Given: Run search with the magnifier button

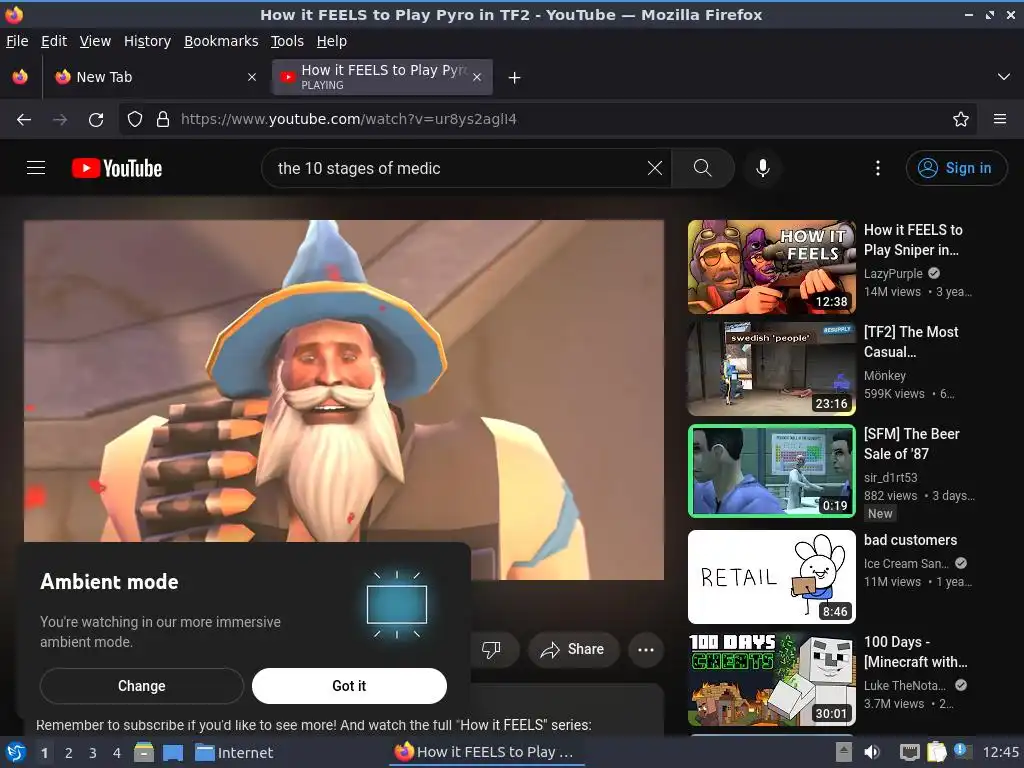Looking at the screenshot, I should point(703,168).
